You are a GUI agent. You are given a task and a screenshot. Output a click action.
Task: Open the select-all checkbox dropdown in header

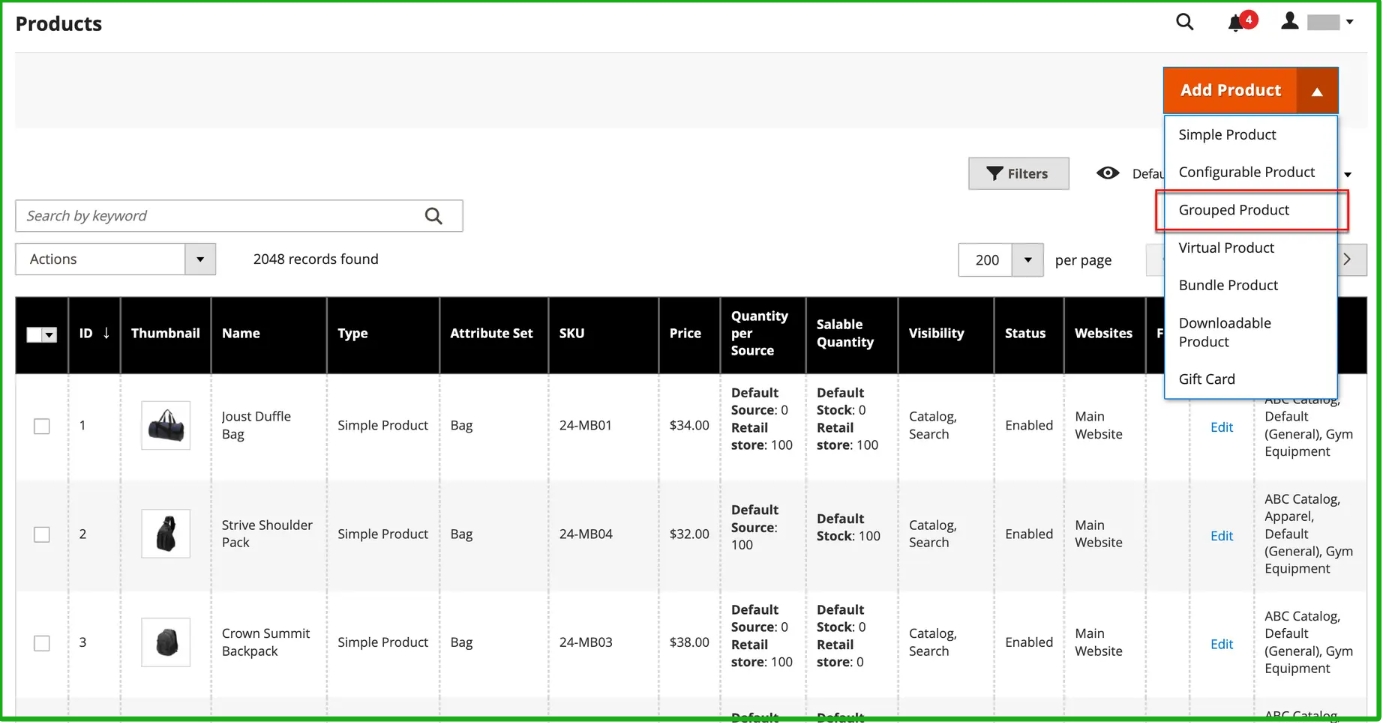49,335
